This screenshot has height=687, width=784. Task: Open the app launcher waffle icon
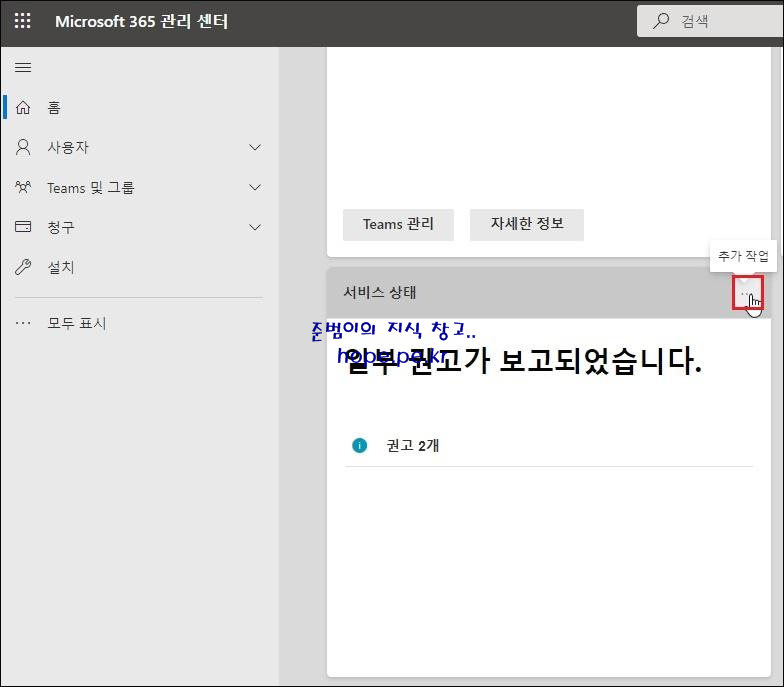[x=22, y=20]
